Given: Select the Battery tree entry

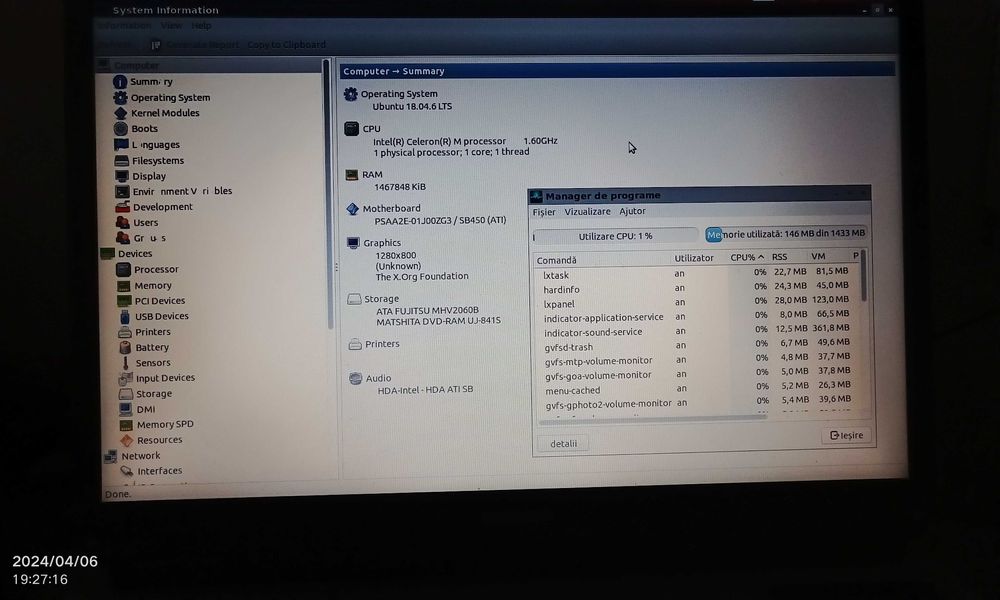Looking at the screenshot, I should tap(152, 348).
